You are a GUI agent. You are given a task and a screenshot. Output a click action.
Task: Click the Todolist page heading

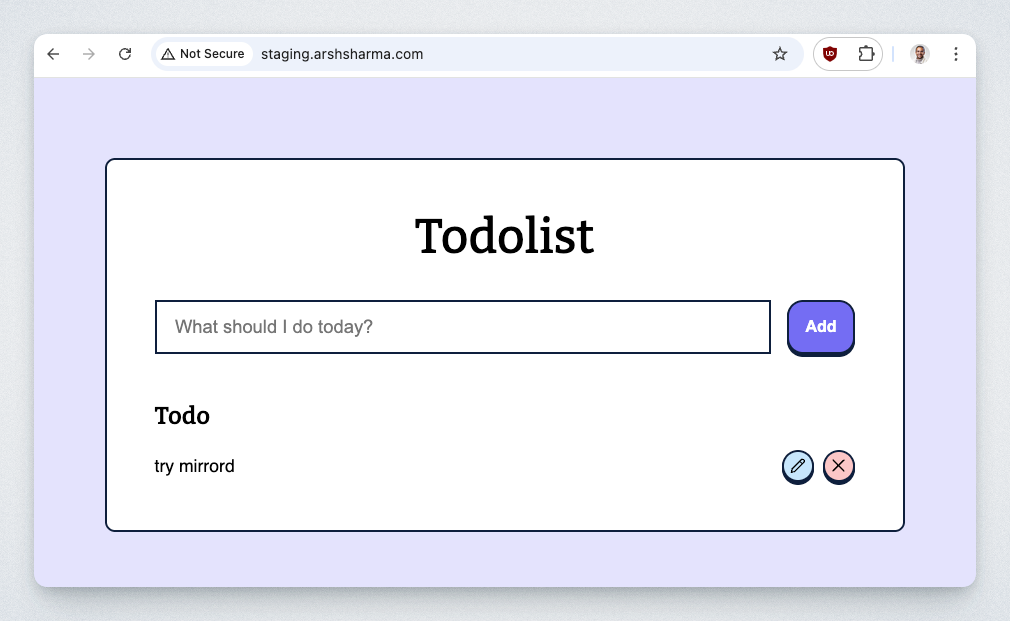click(x=504, y=237)
